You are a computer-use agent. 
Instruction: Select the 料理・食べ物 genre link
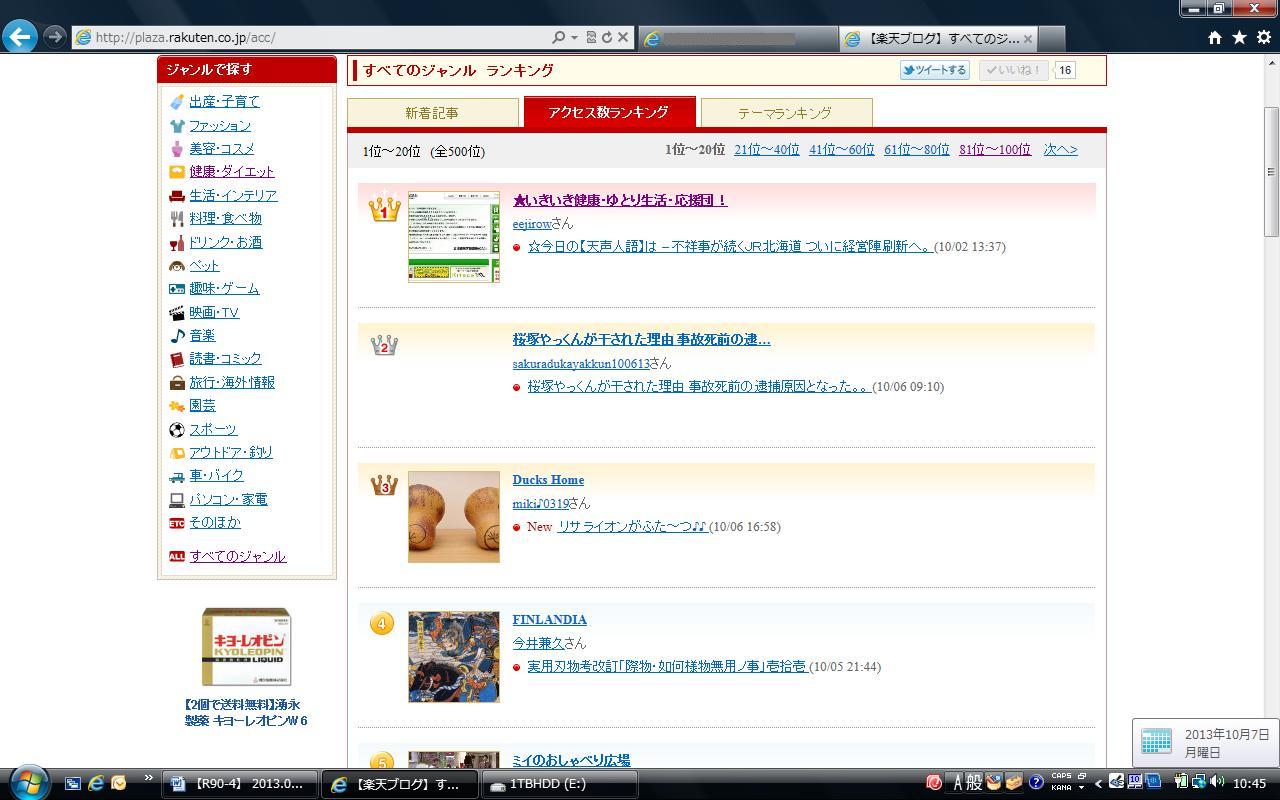tap(225, 218)
